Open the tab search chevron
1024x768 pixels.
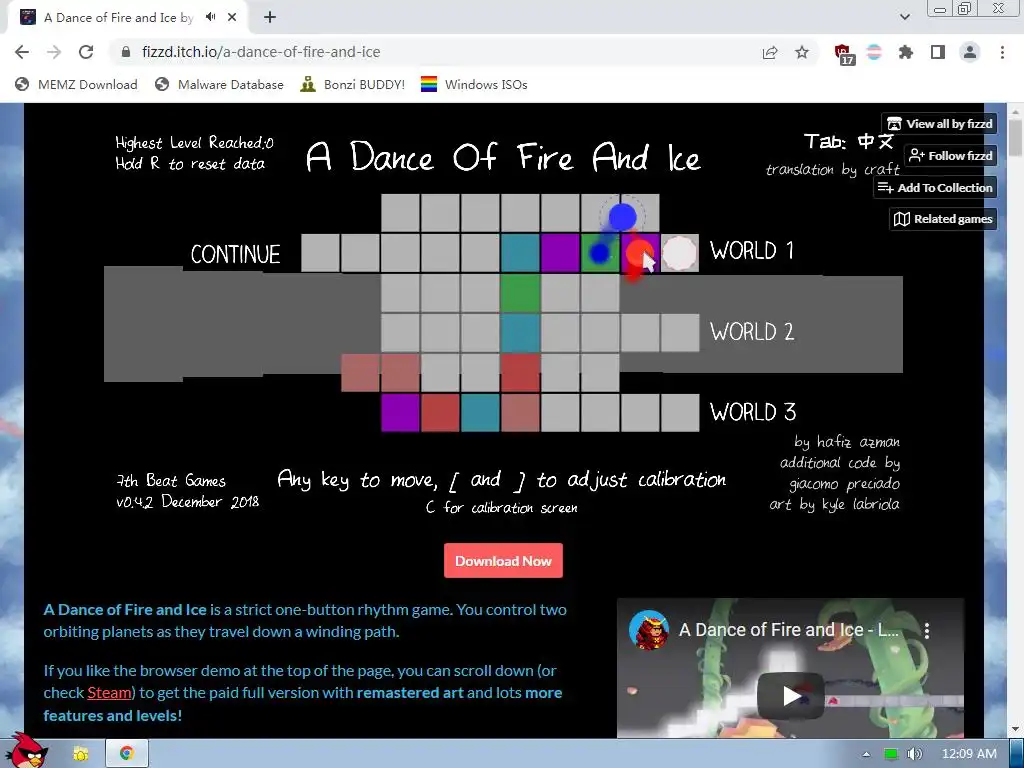click(904, 17)
